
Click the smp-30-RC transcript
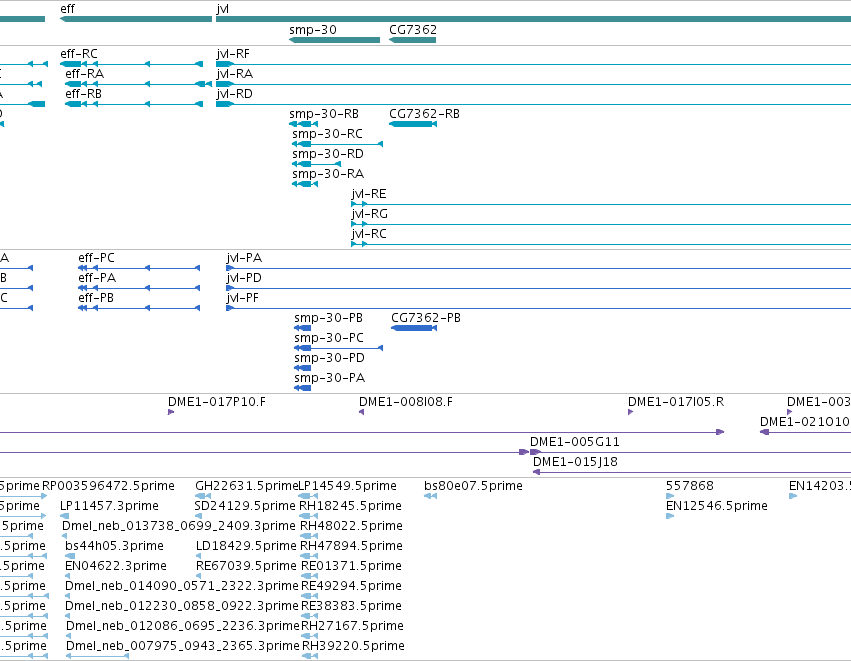tap(337, 144)
